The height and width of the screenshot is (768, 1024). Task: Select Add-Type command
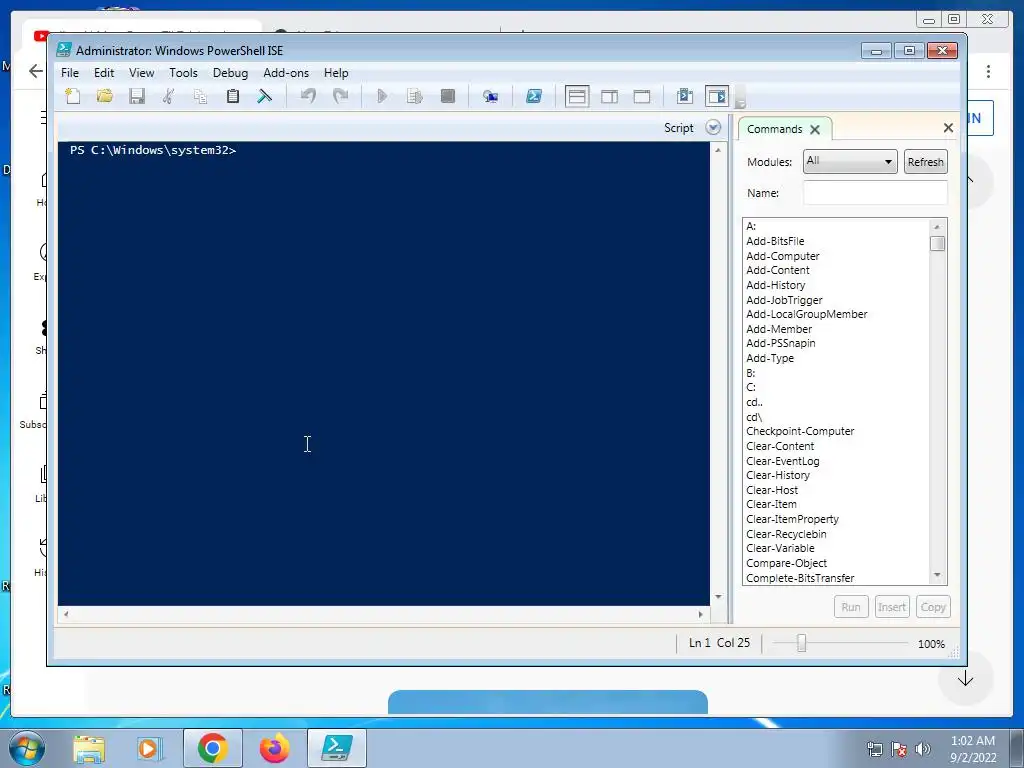(770, 359)
